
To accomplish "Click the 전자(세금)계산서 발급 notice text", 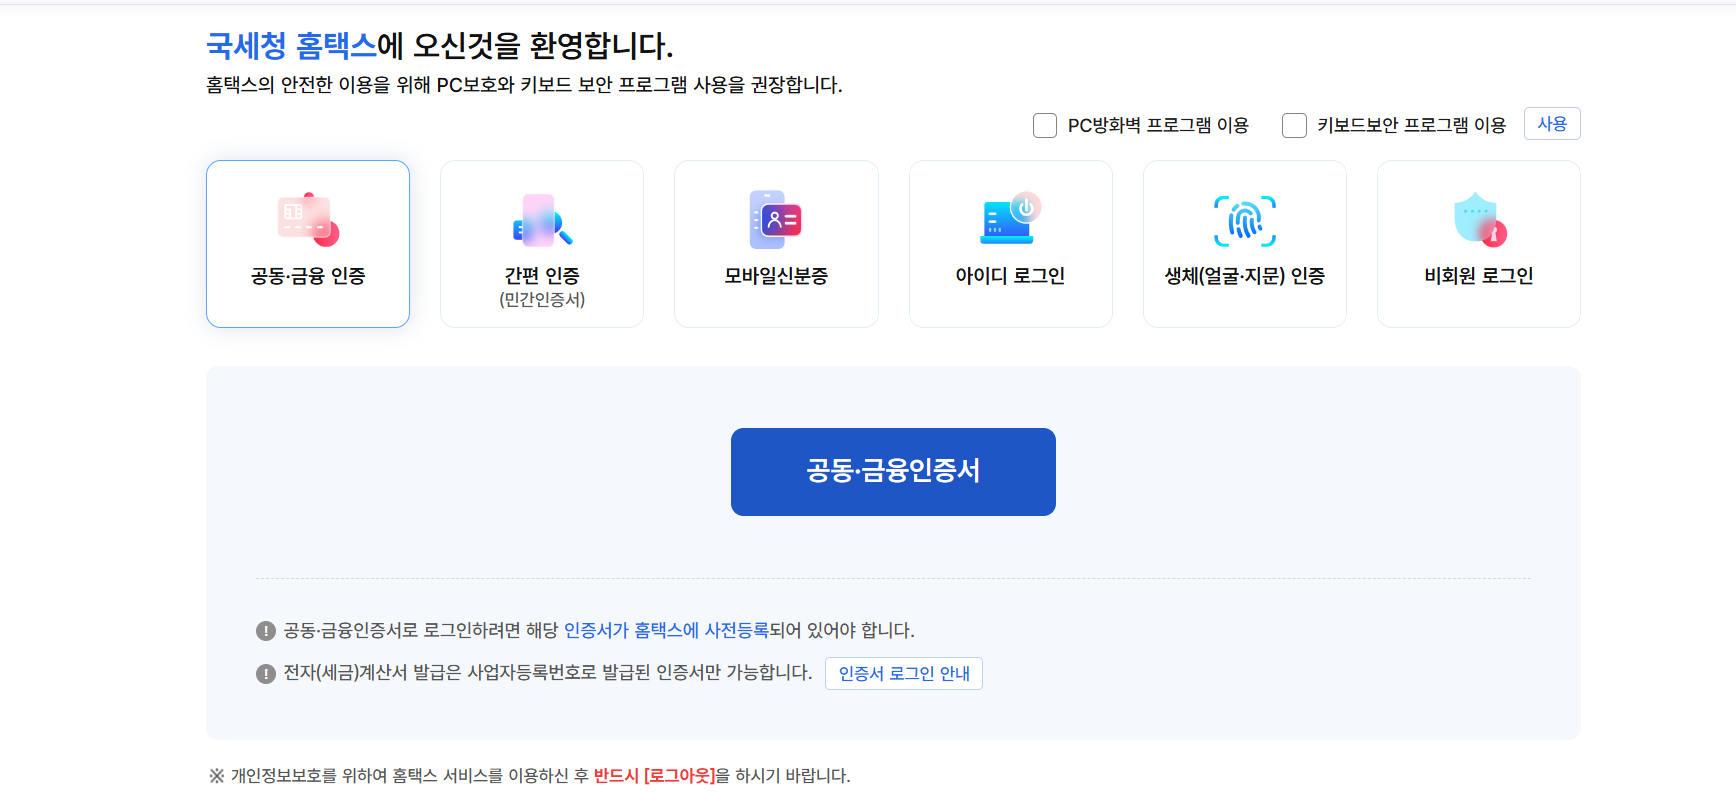I will [x=548, y=673].
